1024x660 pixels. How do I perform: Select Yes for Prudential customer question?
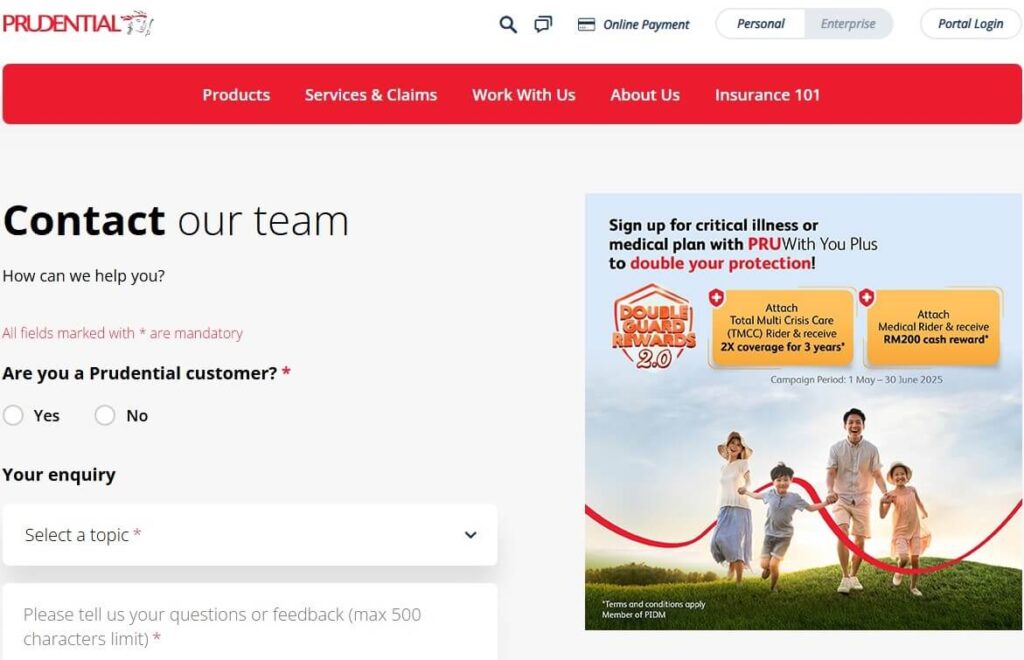pos(14,415)
